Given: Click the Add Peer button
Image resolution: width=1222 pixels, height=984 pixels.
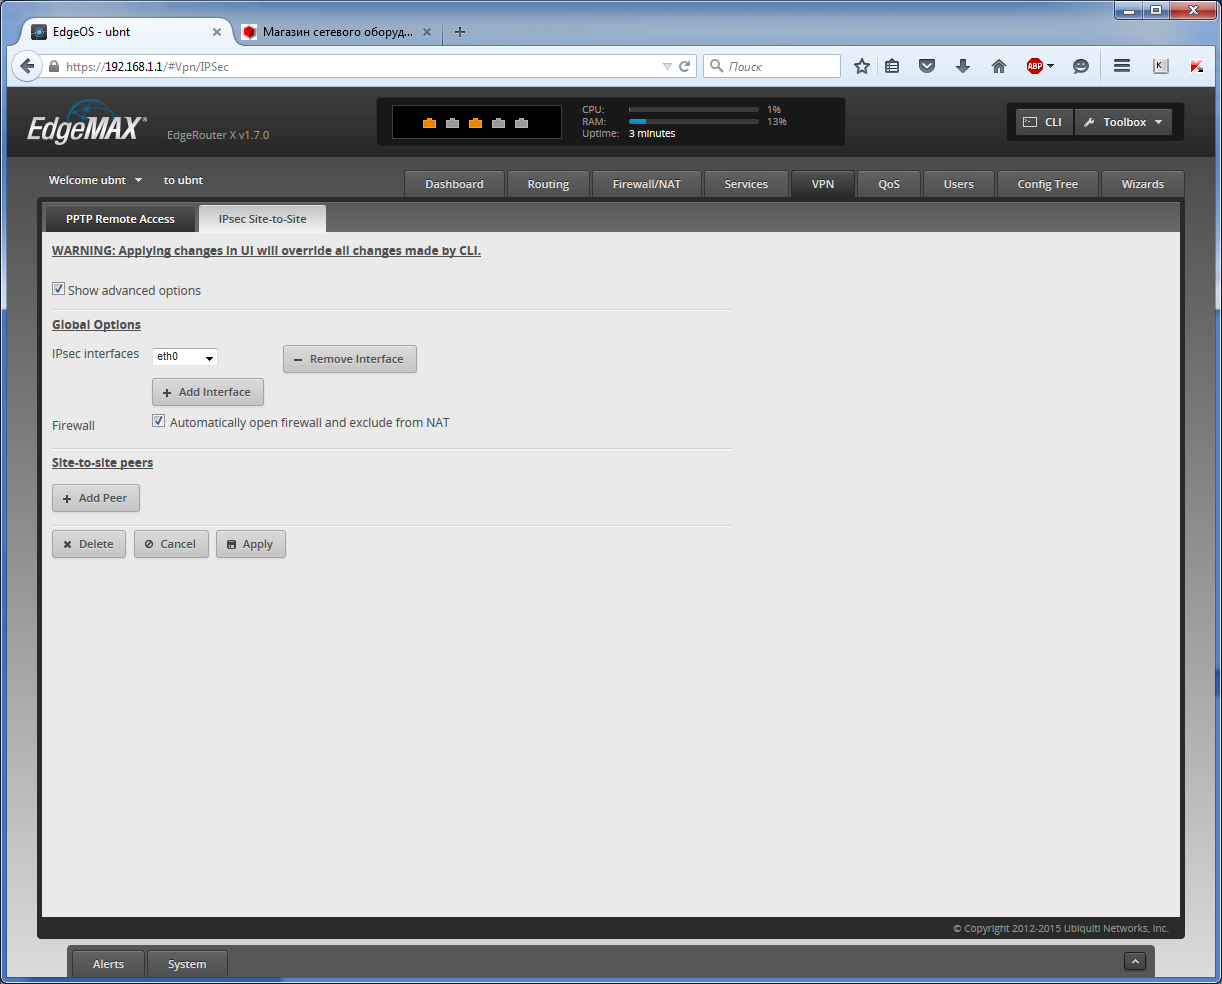Looking at the screenshot, I should pos(96,498).
